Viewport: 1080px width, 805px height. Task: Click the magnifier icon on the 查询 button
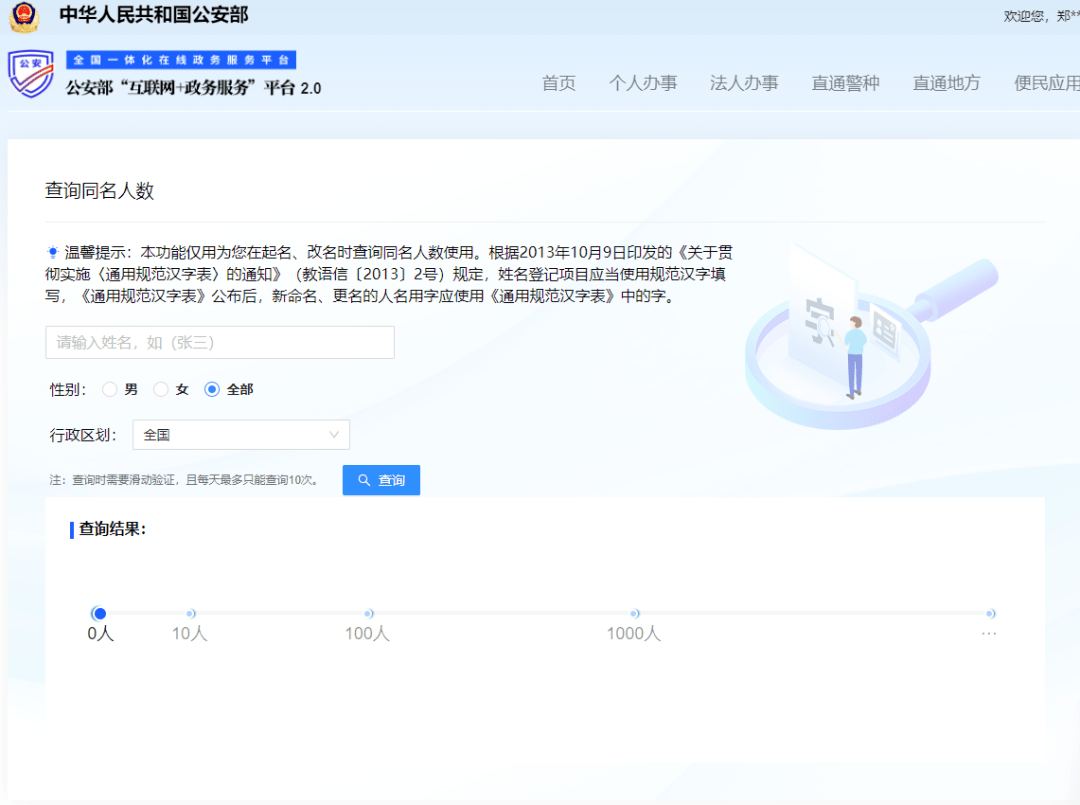point(364,480)
